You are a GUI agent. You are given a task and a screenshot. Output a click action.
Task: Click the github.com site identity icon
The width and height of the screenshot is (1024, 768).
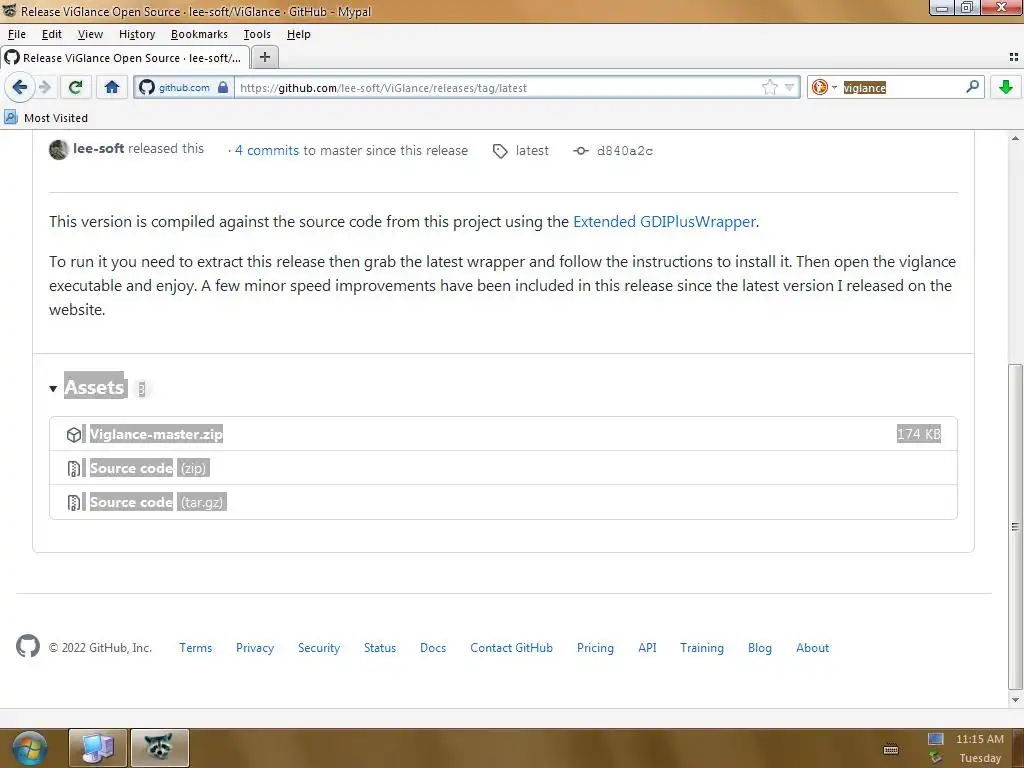coord(184,88)
